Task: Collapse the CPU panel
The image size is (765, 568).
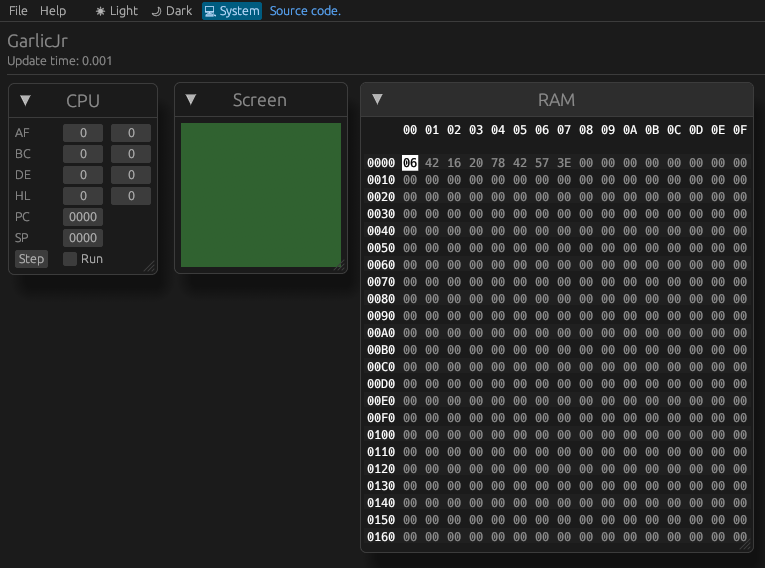Action: (x=25, y=101)
